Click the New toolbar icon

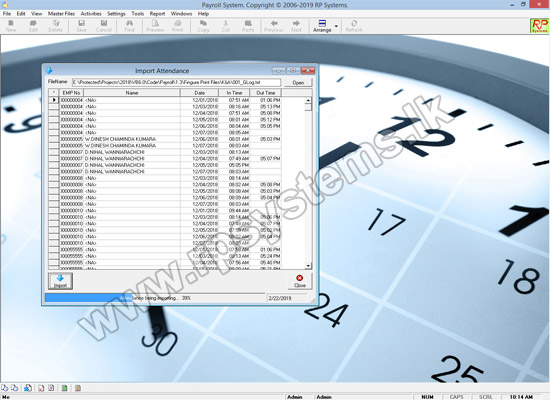[x=11, y=26]
